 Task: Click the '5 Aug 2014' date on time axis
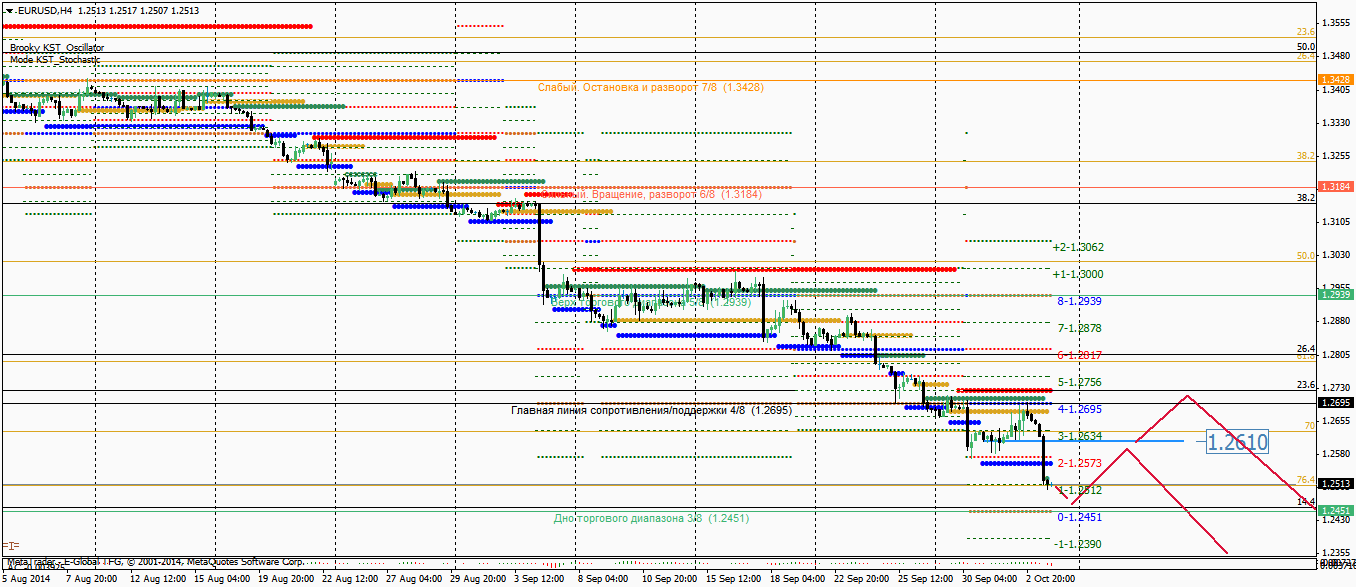point(26,579)
